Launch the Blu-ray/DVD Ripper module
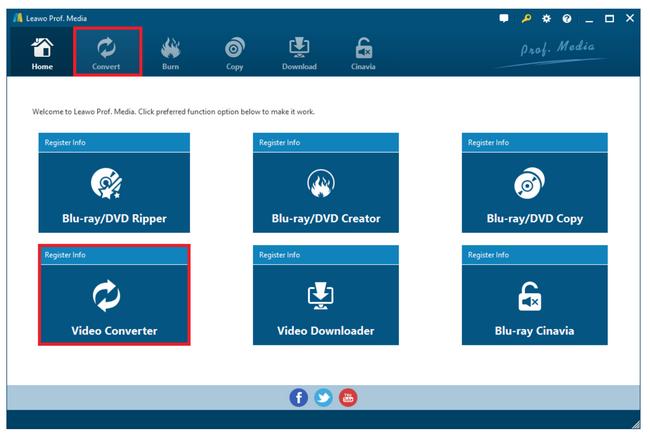Viewport: 650px width, 440px height. (x=114, y=192)
